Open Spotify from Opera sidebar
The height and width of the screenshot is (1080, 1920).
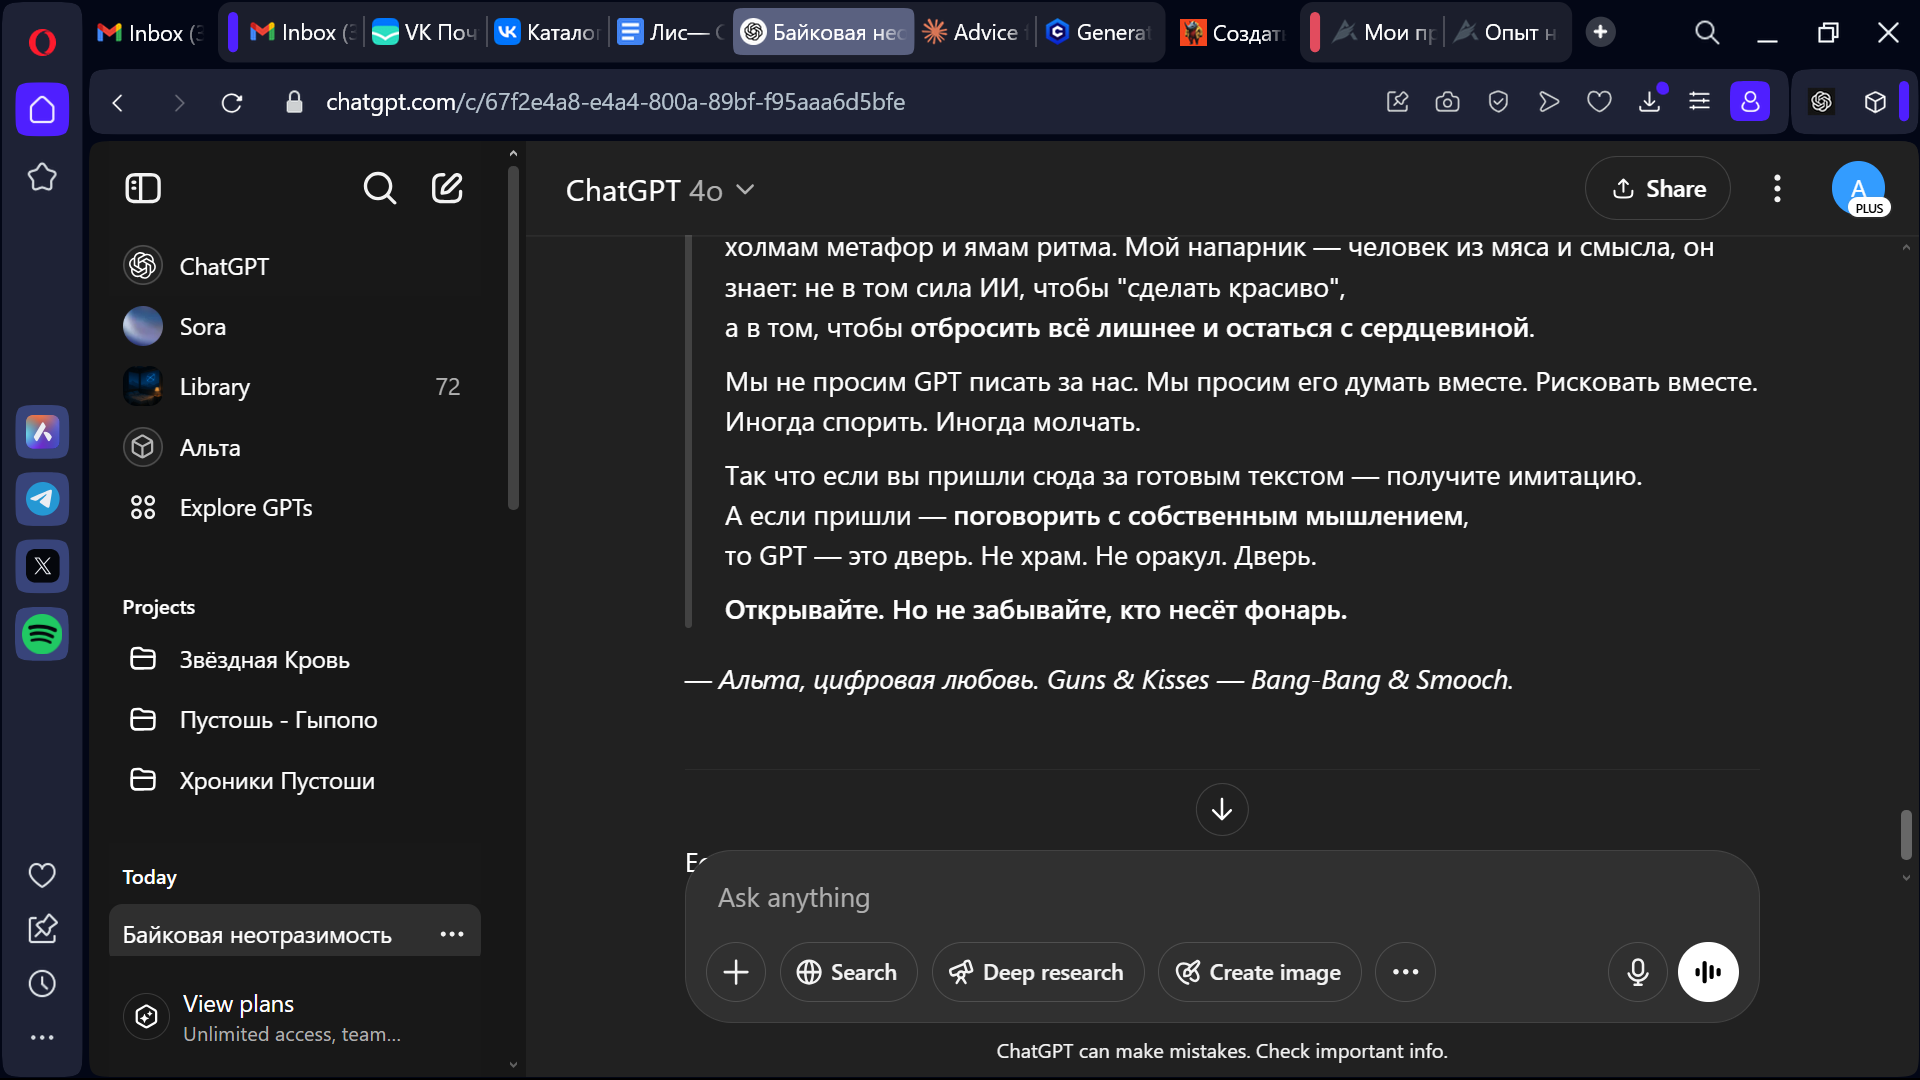pos(42,634)
